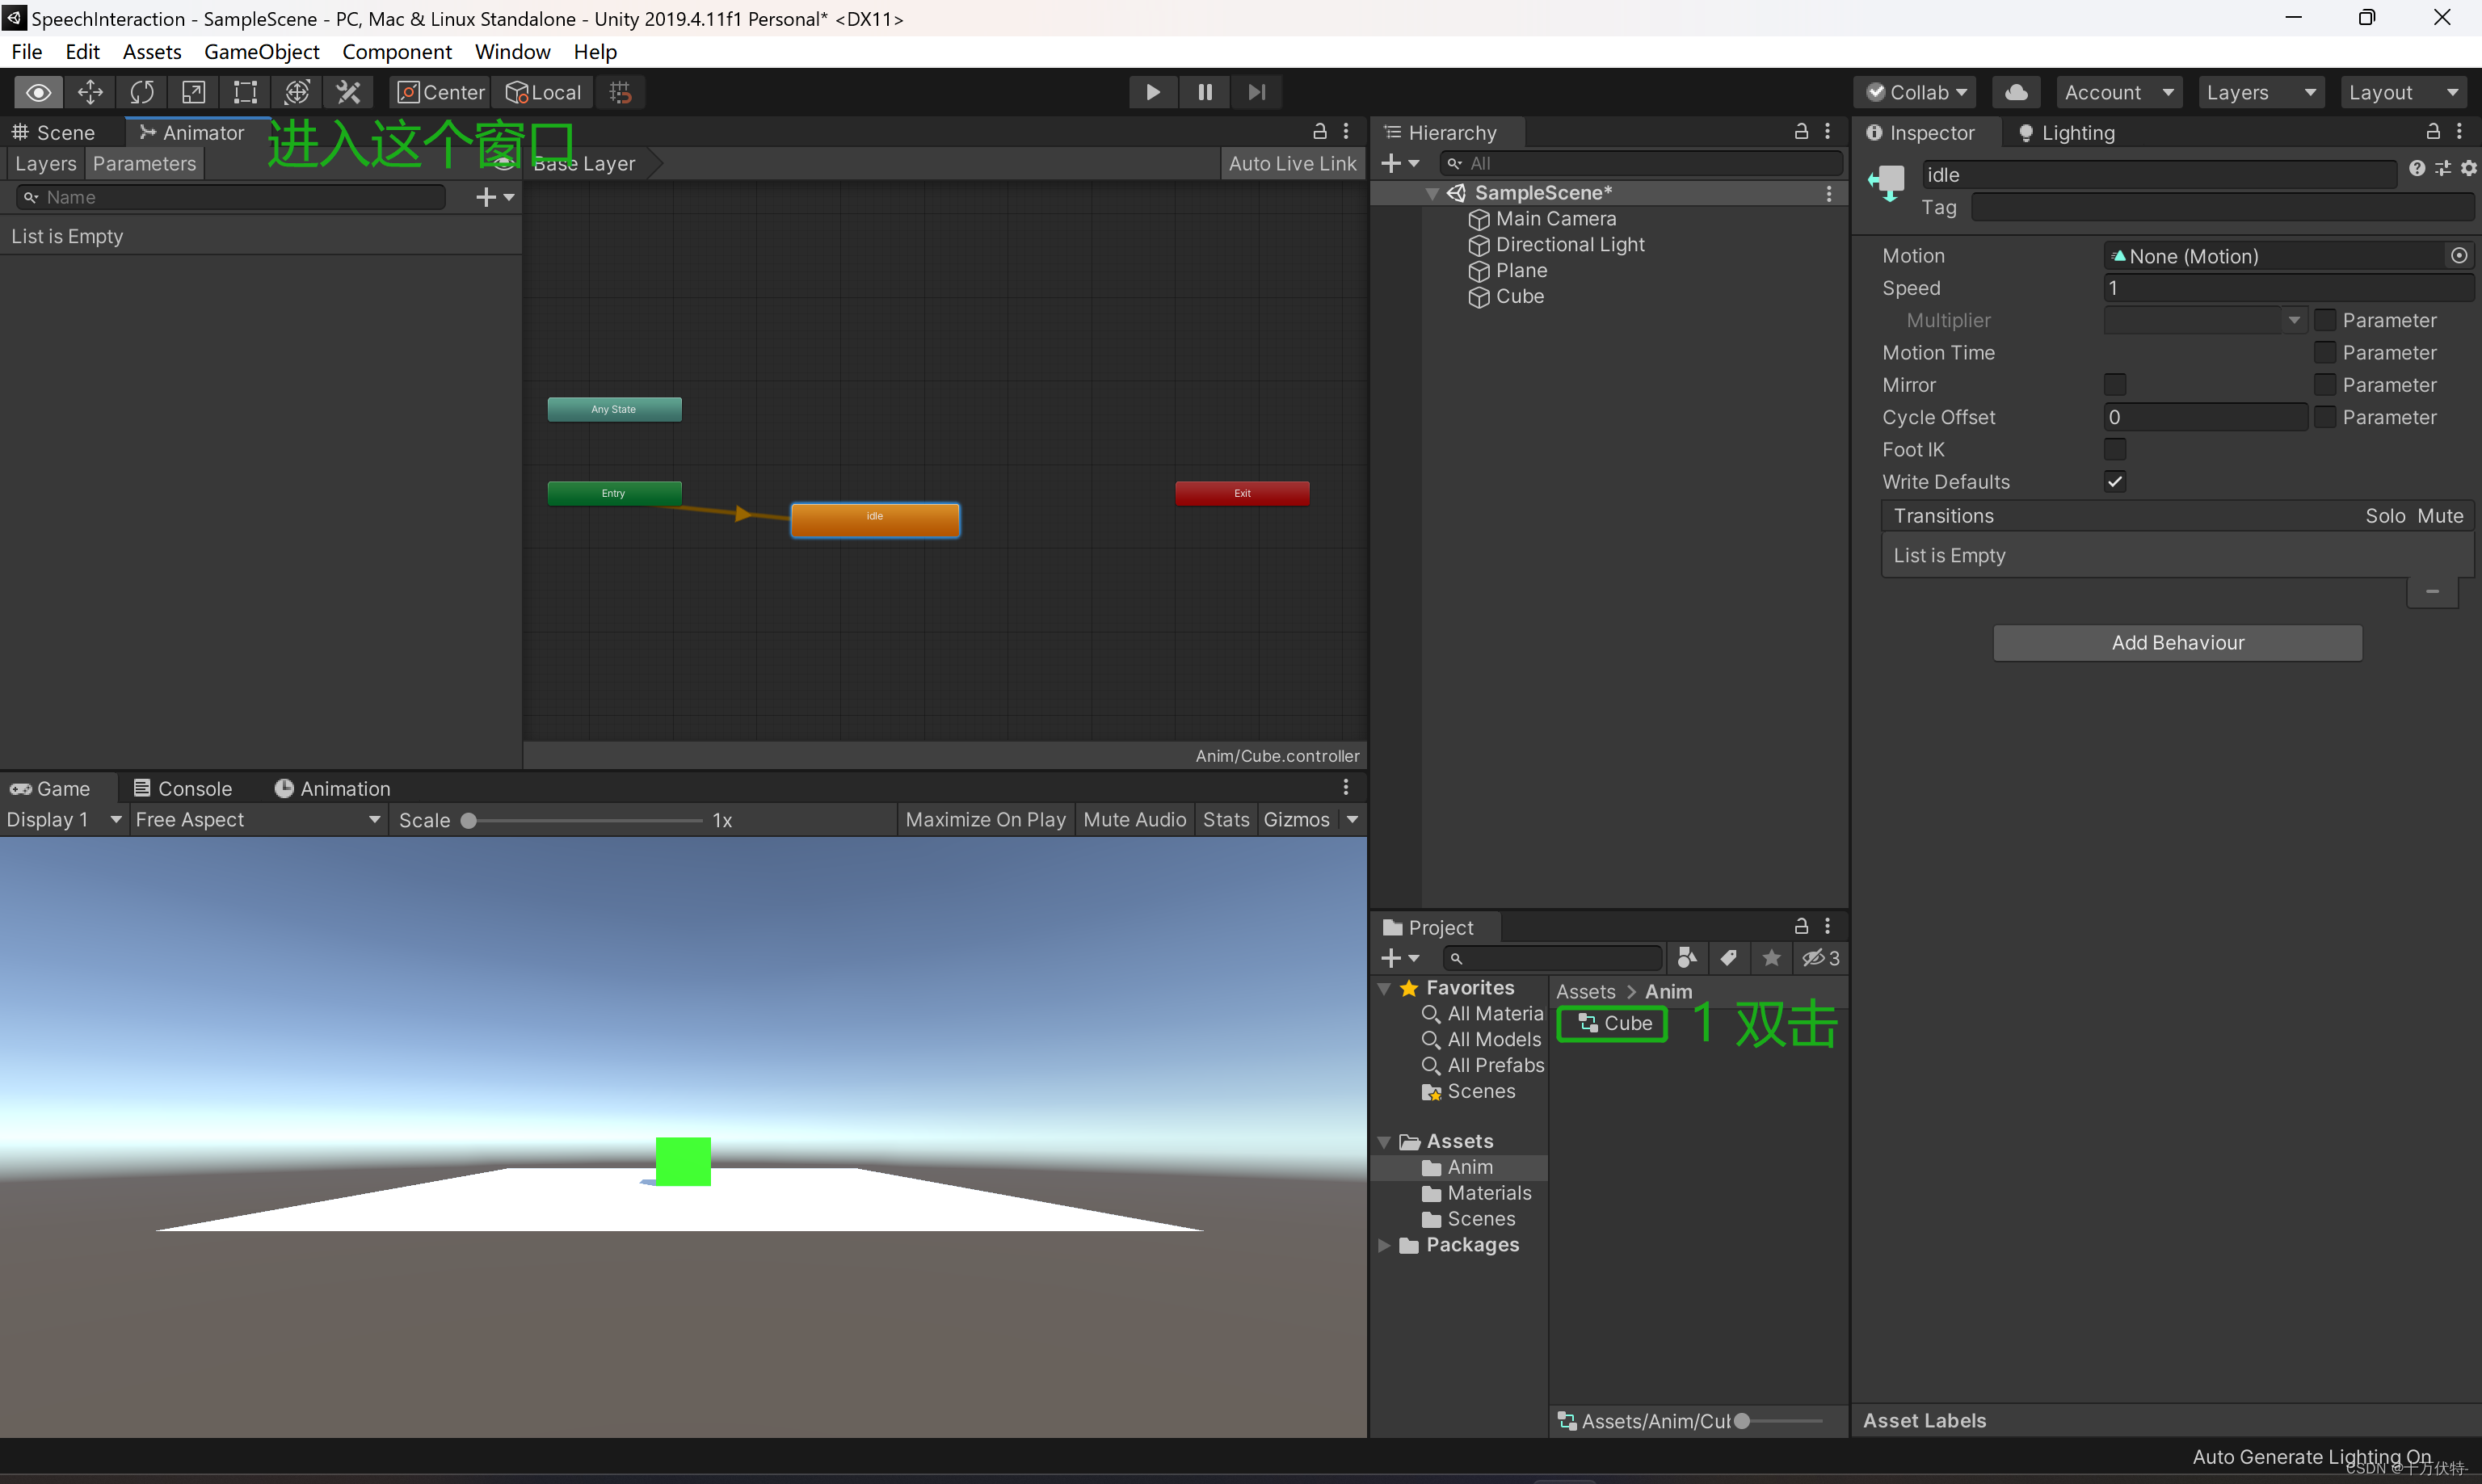
Task: Open the Free Aspect dropdown
Action: 257,819
